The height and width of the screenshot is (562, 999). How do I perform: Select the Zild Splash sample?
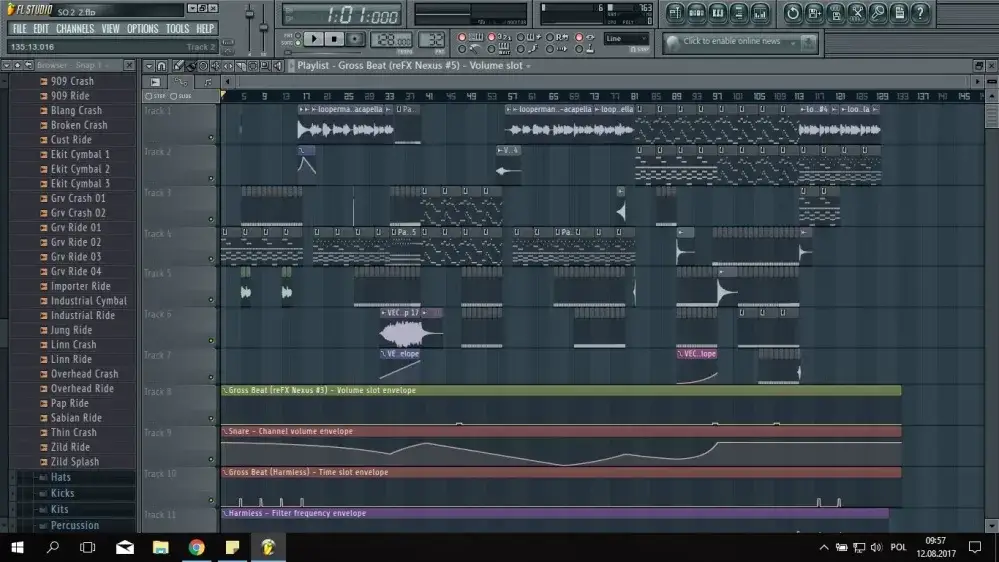[x=75, y=462]
